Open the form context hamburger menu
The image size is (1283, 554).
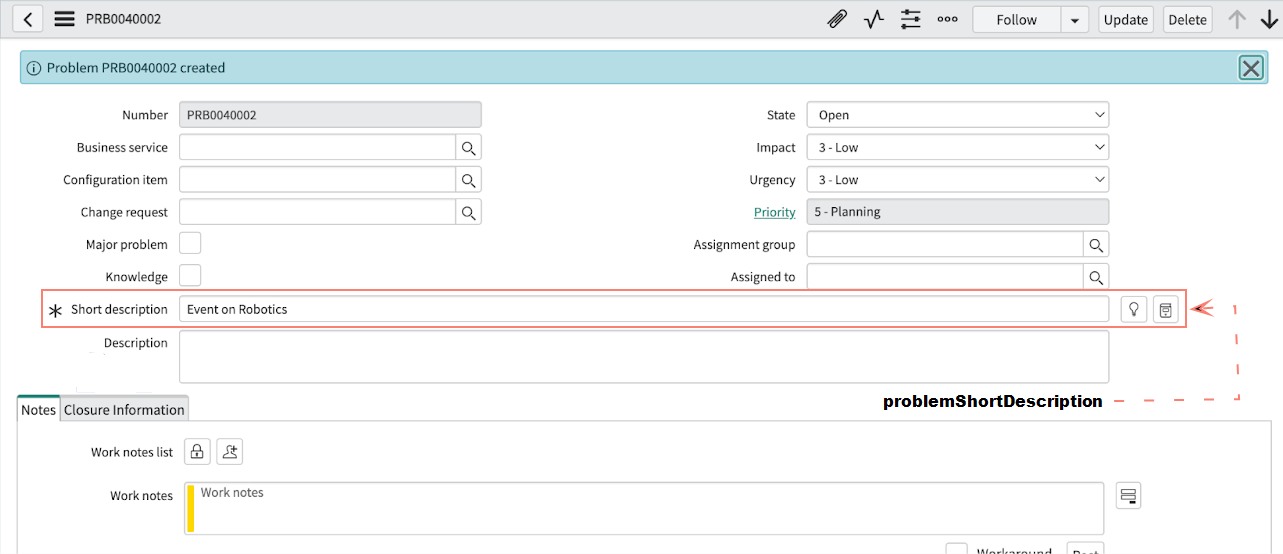pyautogui.click(x=64, y=19)
